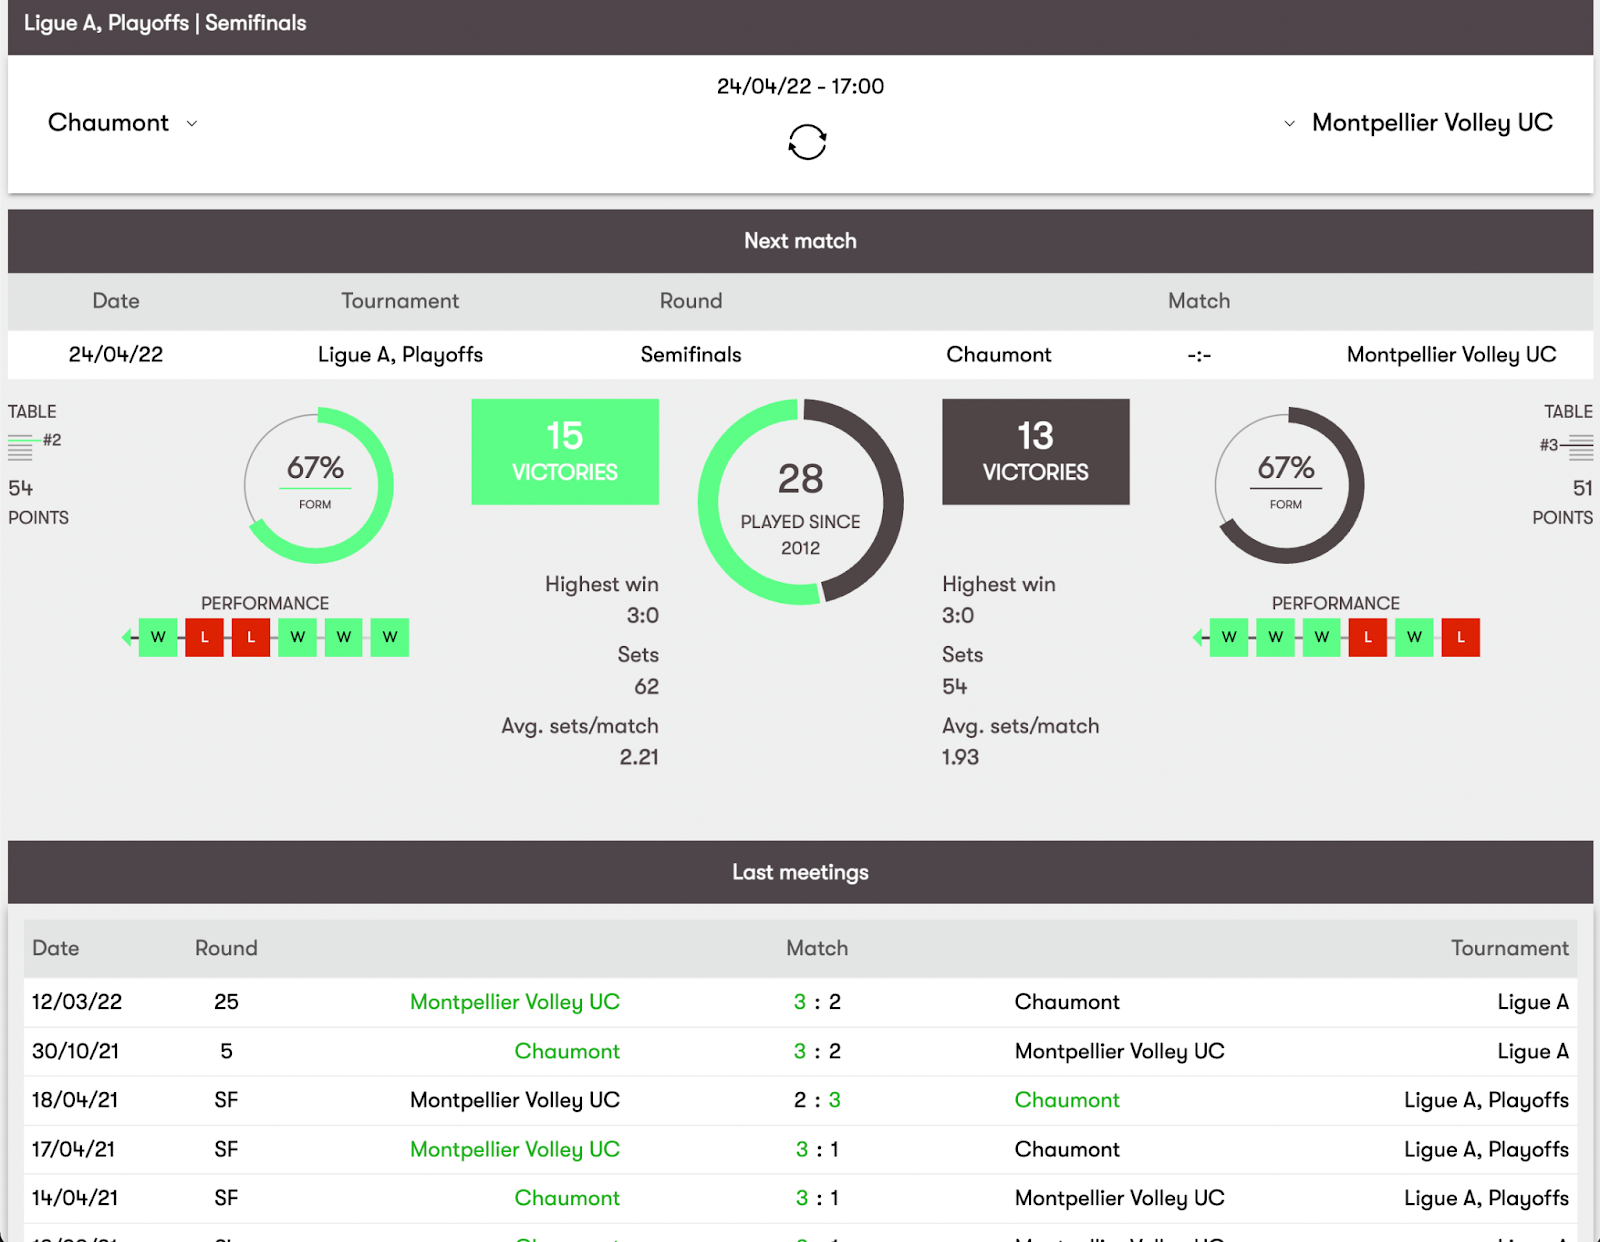Click the 3 : 1 score on 17/04/21
The image size is (1600, 1242).
click(x=817, y=1150)
